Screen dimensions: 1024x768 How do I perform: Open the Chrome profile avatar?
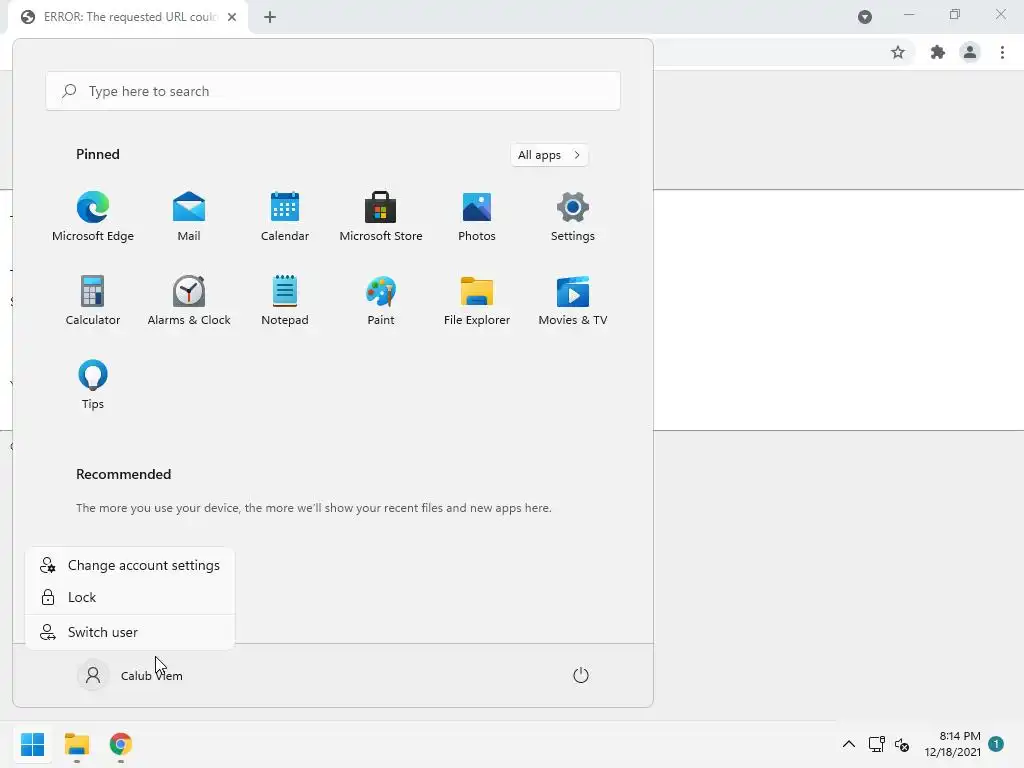coord(970,52)
